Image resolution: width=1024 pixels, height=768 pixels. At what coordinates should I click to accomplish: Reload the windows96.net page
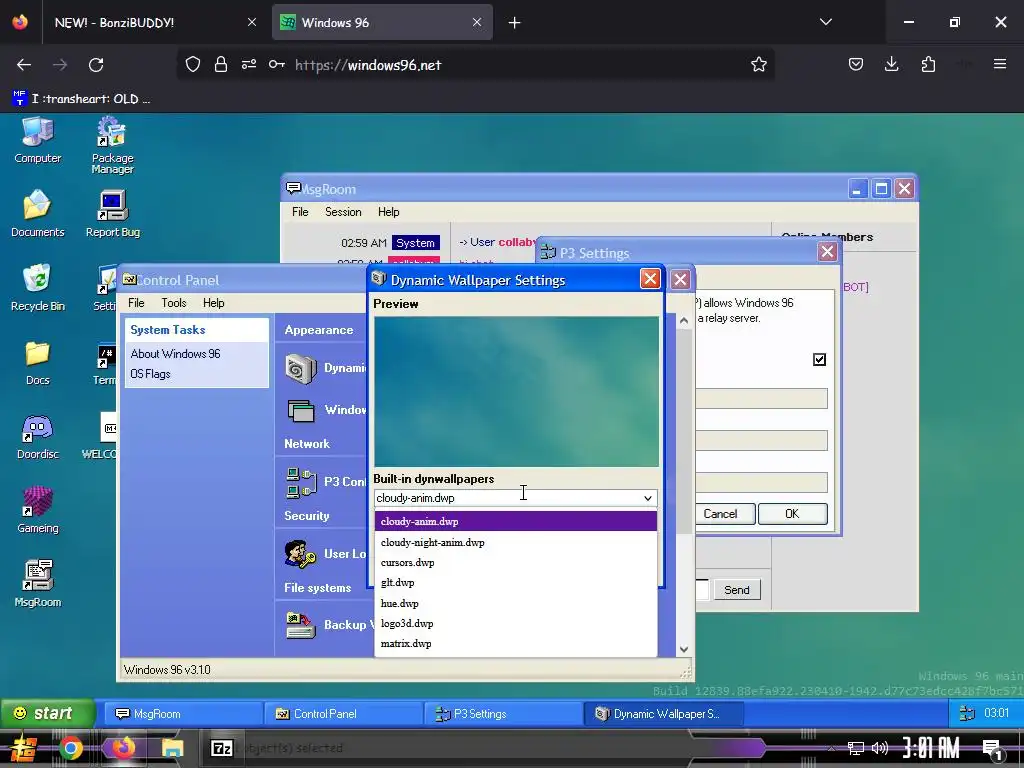tap(96, 65)
